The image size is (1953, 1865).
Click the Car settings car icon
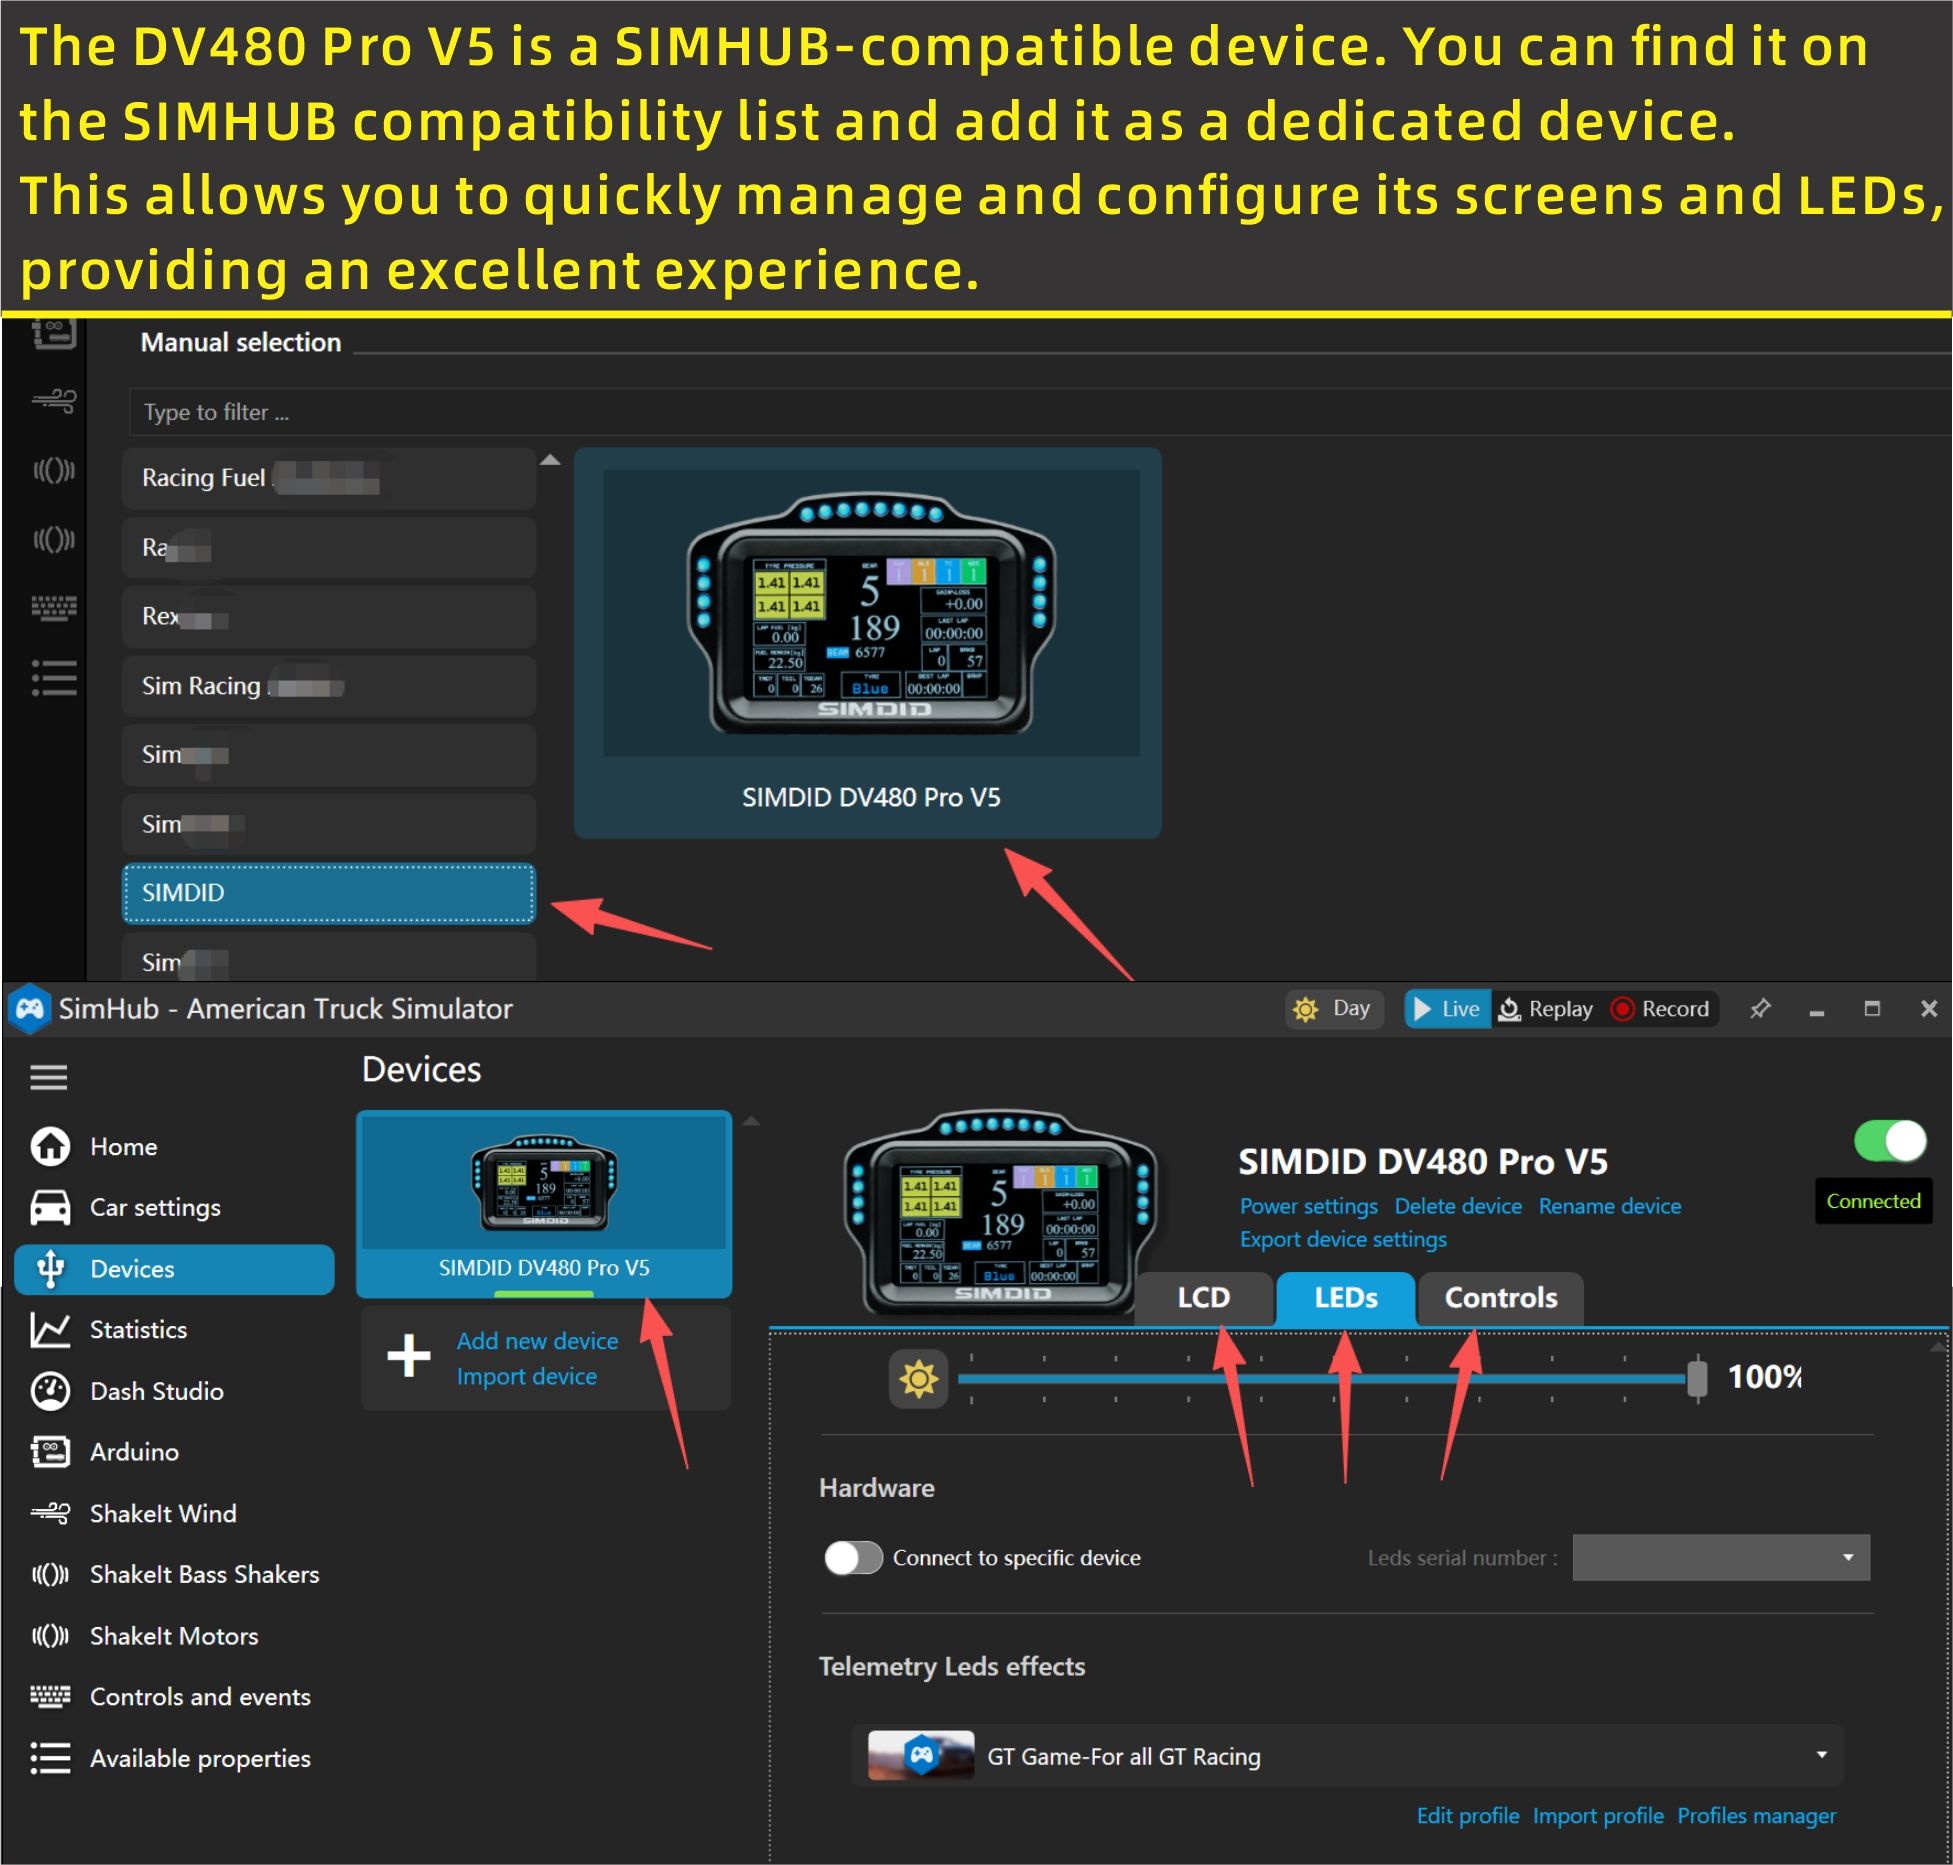click(50, 1207)
